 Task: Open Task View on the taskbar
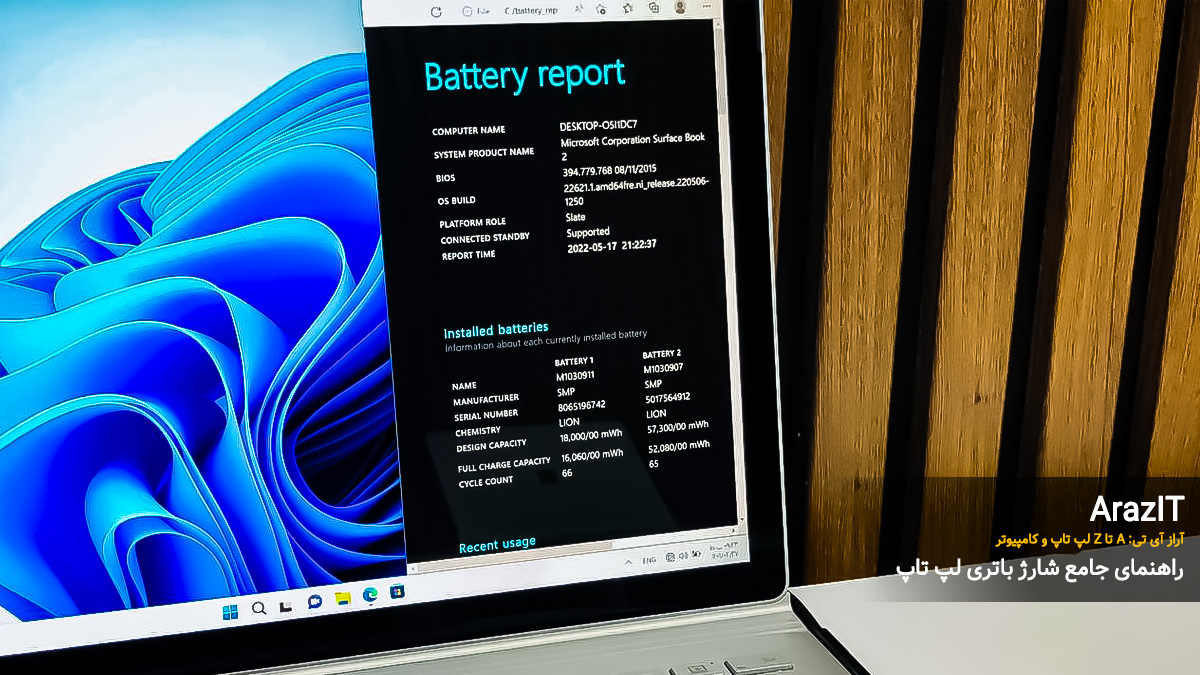pos(286,605)
